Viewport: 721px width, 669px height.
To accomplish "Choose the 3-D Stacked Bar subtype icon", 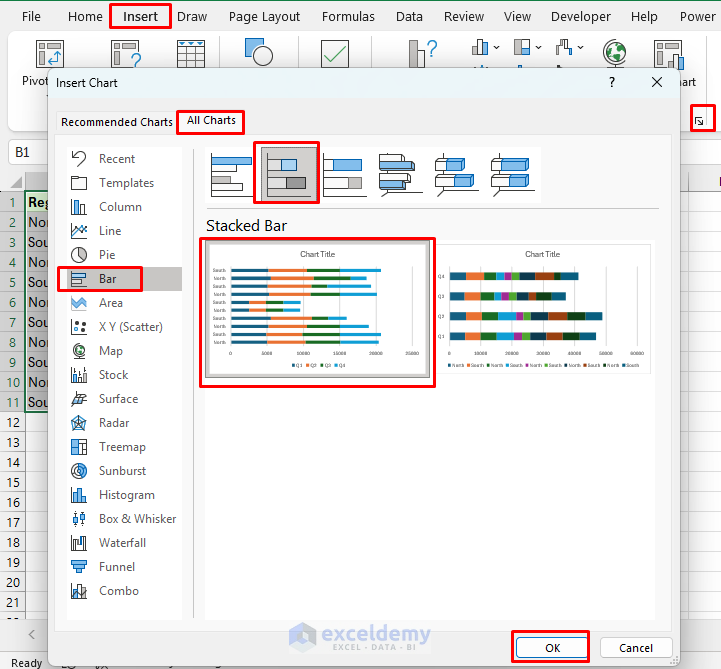I will (456, 174).
